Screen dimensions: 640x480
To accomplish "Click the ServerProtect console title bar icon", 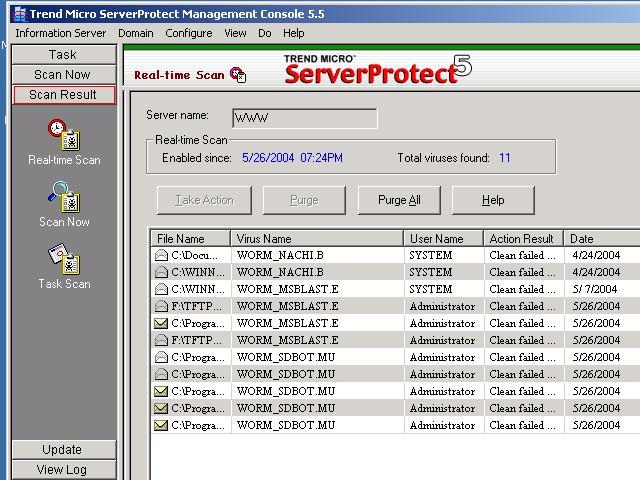I will pyautogui.click(x=19, y=14).
